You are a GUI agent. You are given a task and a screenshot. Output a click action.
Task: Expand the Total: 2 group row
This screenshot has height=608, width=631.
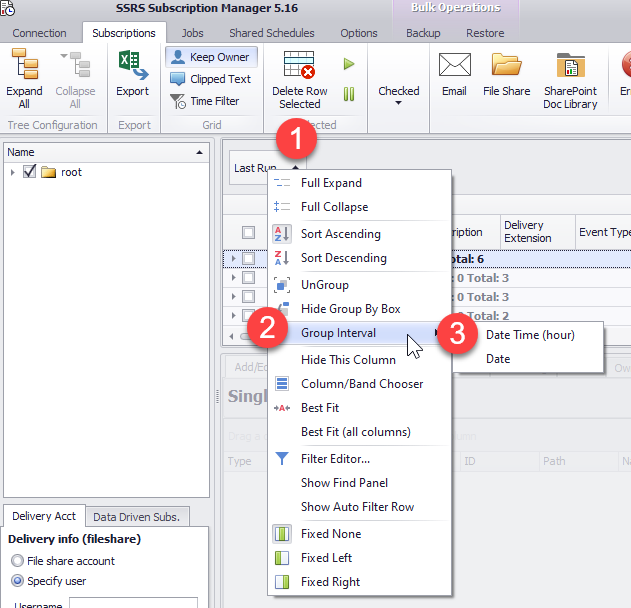[233, 315]
